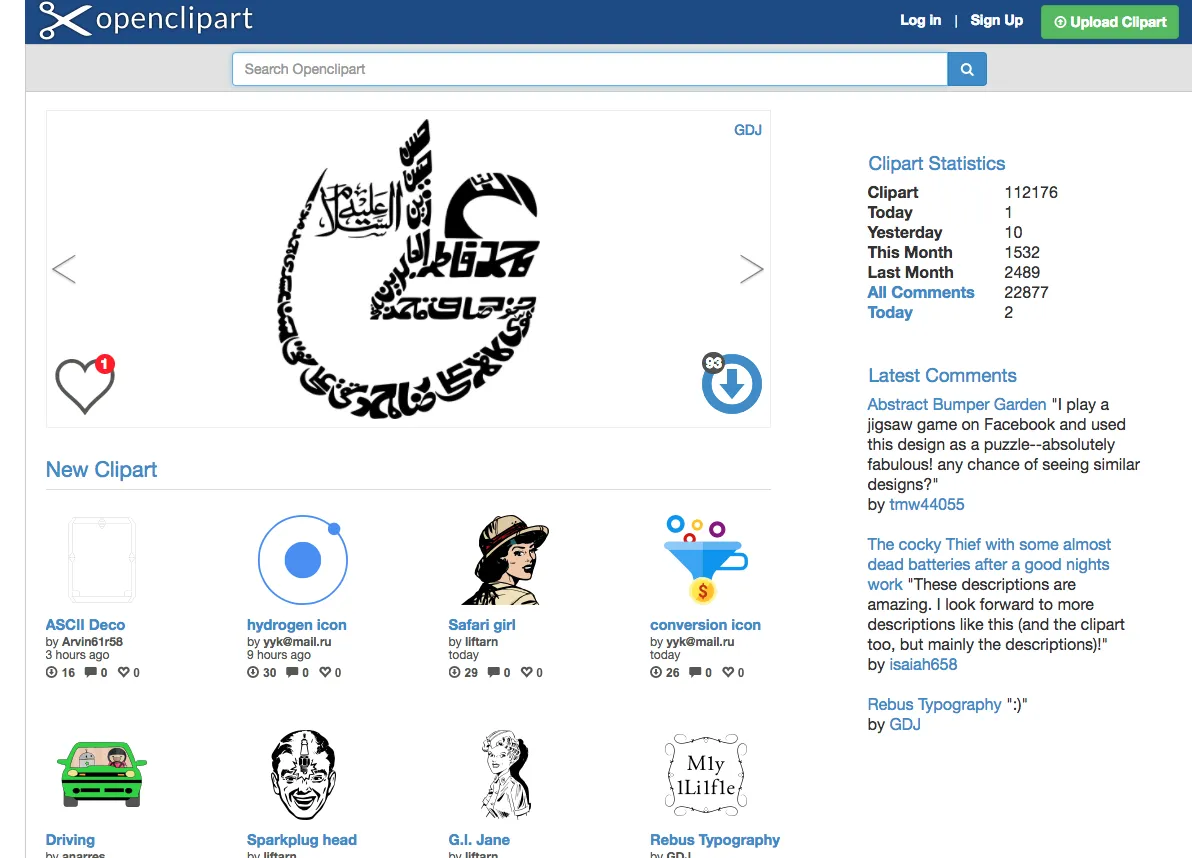Open the conversion icon title link
The image size is (1192, 858).
coord(705,625)
